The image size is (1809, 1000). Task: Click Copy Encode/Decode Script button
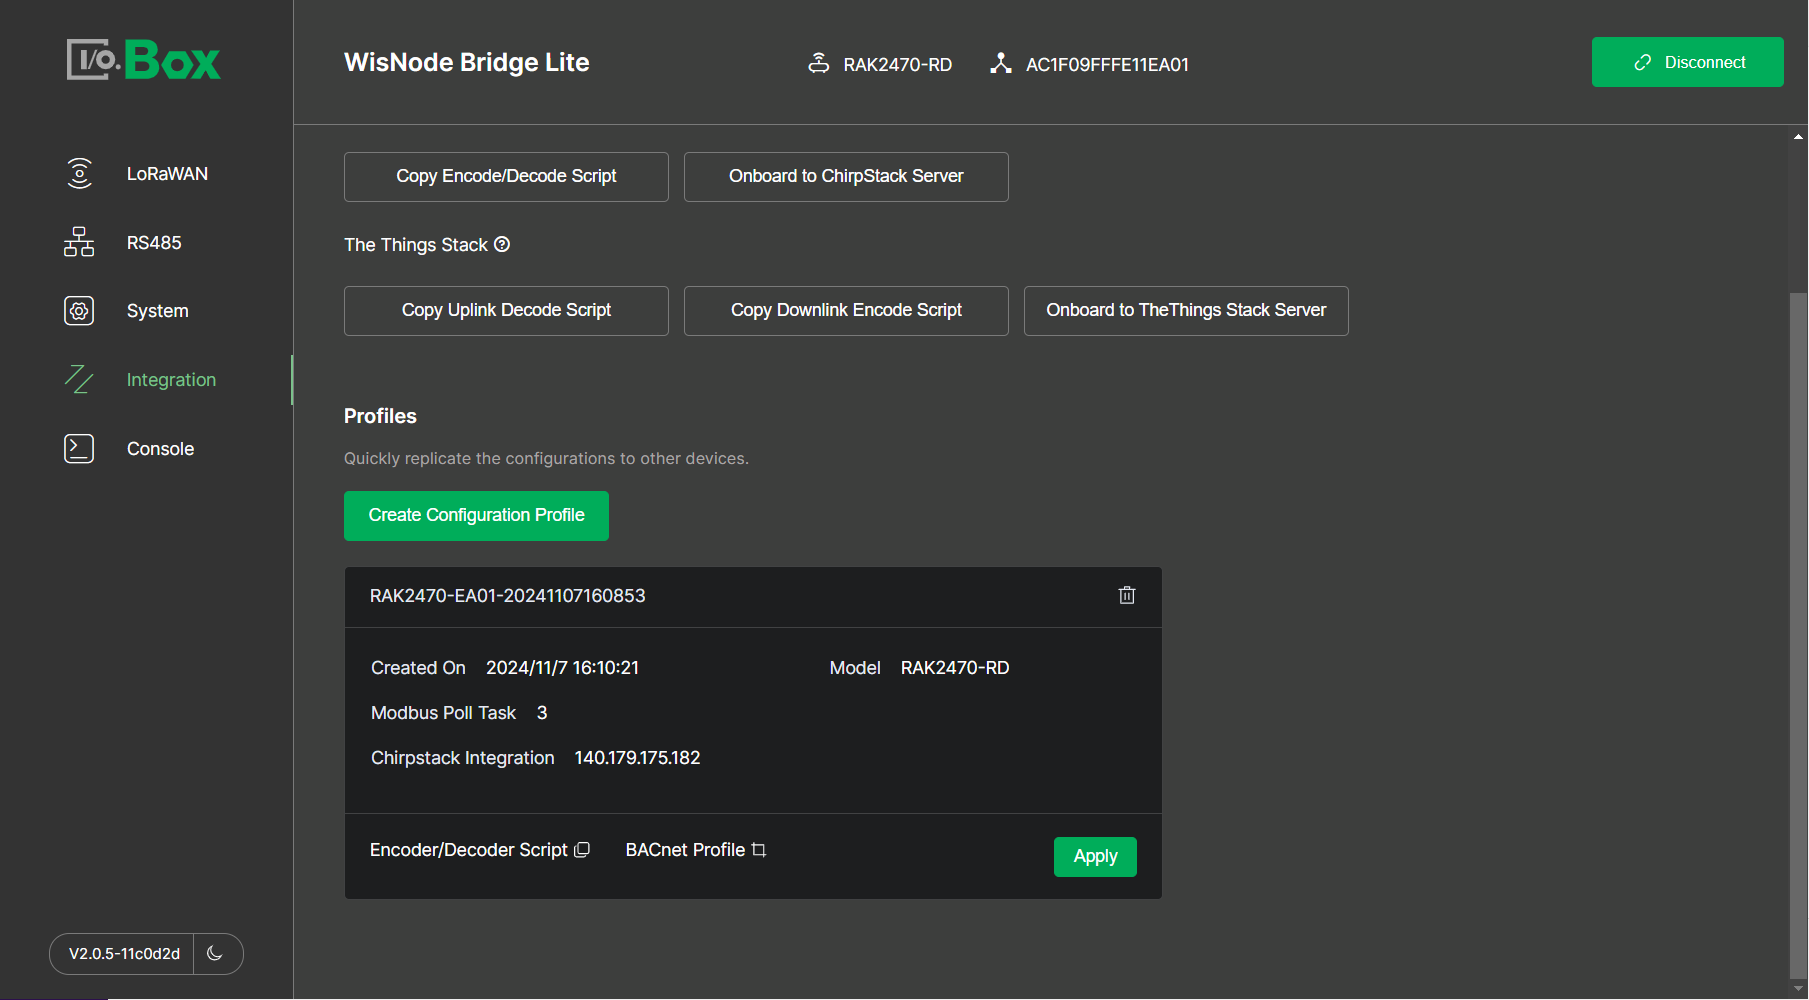coord(506,177)
